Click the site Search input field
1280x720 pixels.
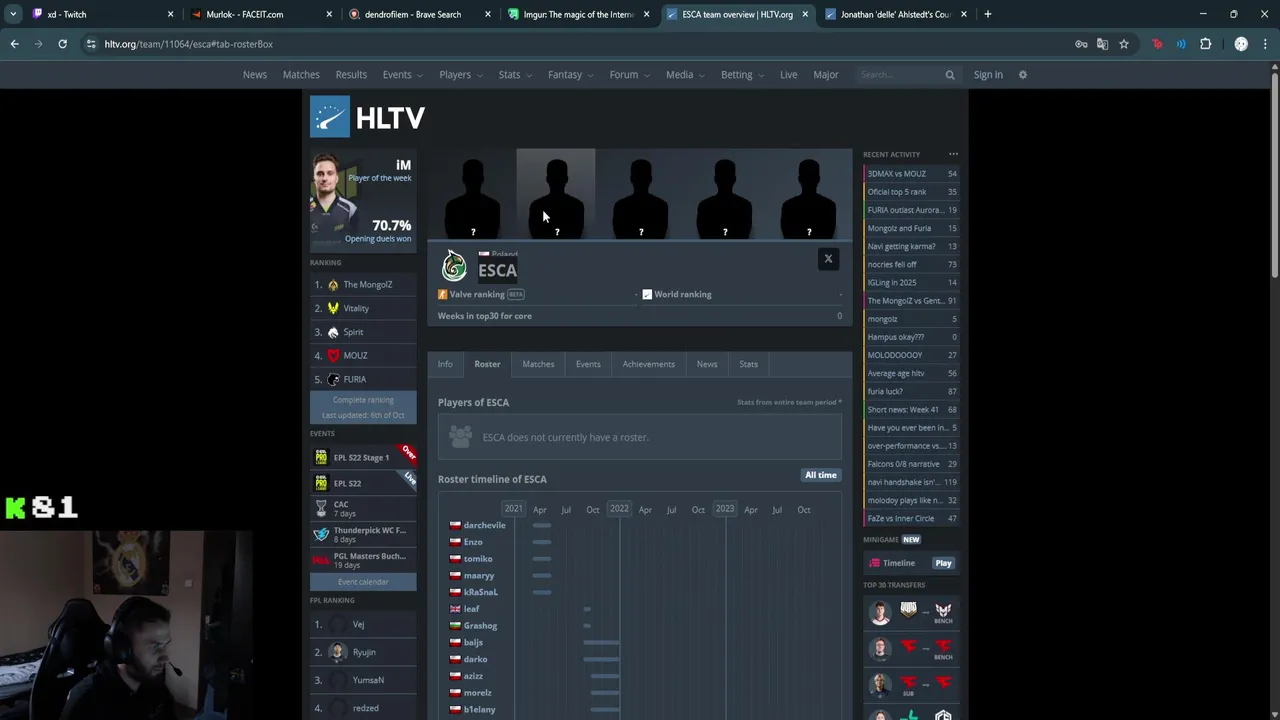[900, 75]
